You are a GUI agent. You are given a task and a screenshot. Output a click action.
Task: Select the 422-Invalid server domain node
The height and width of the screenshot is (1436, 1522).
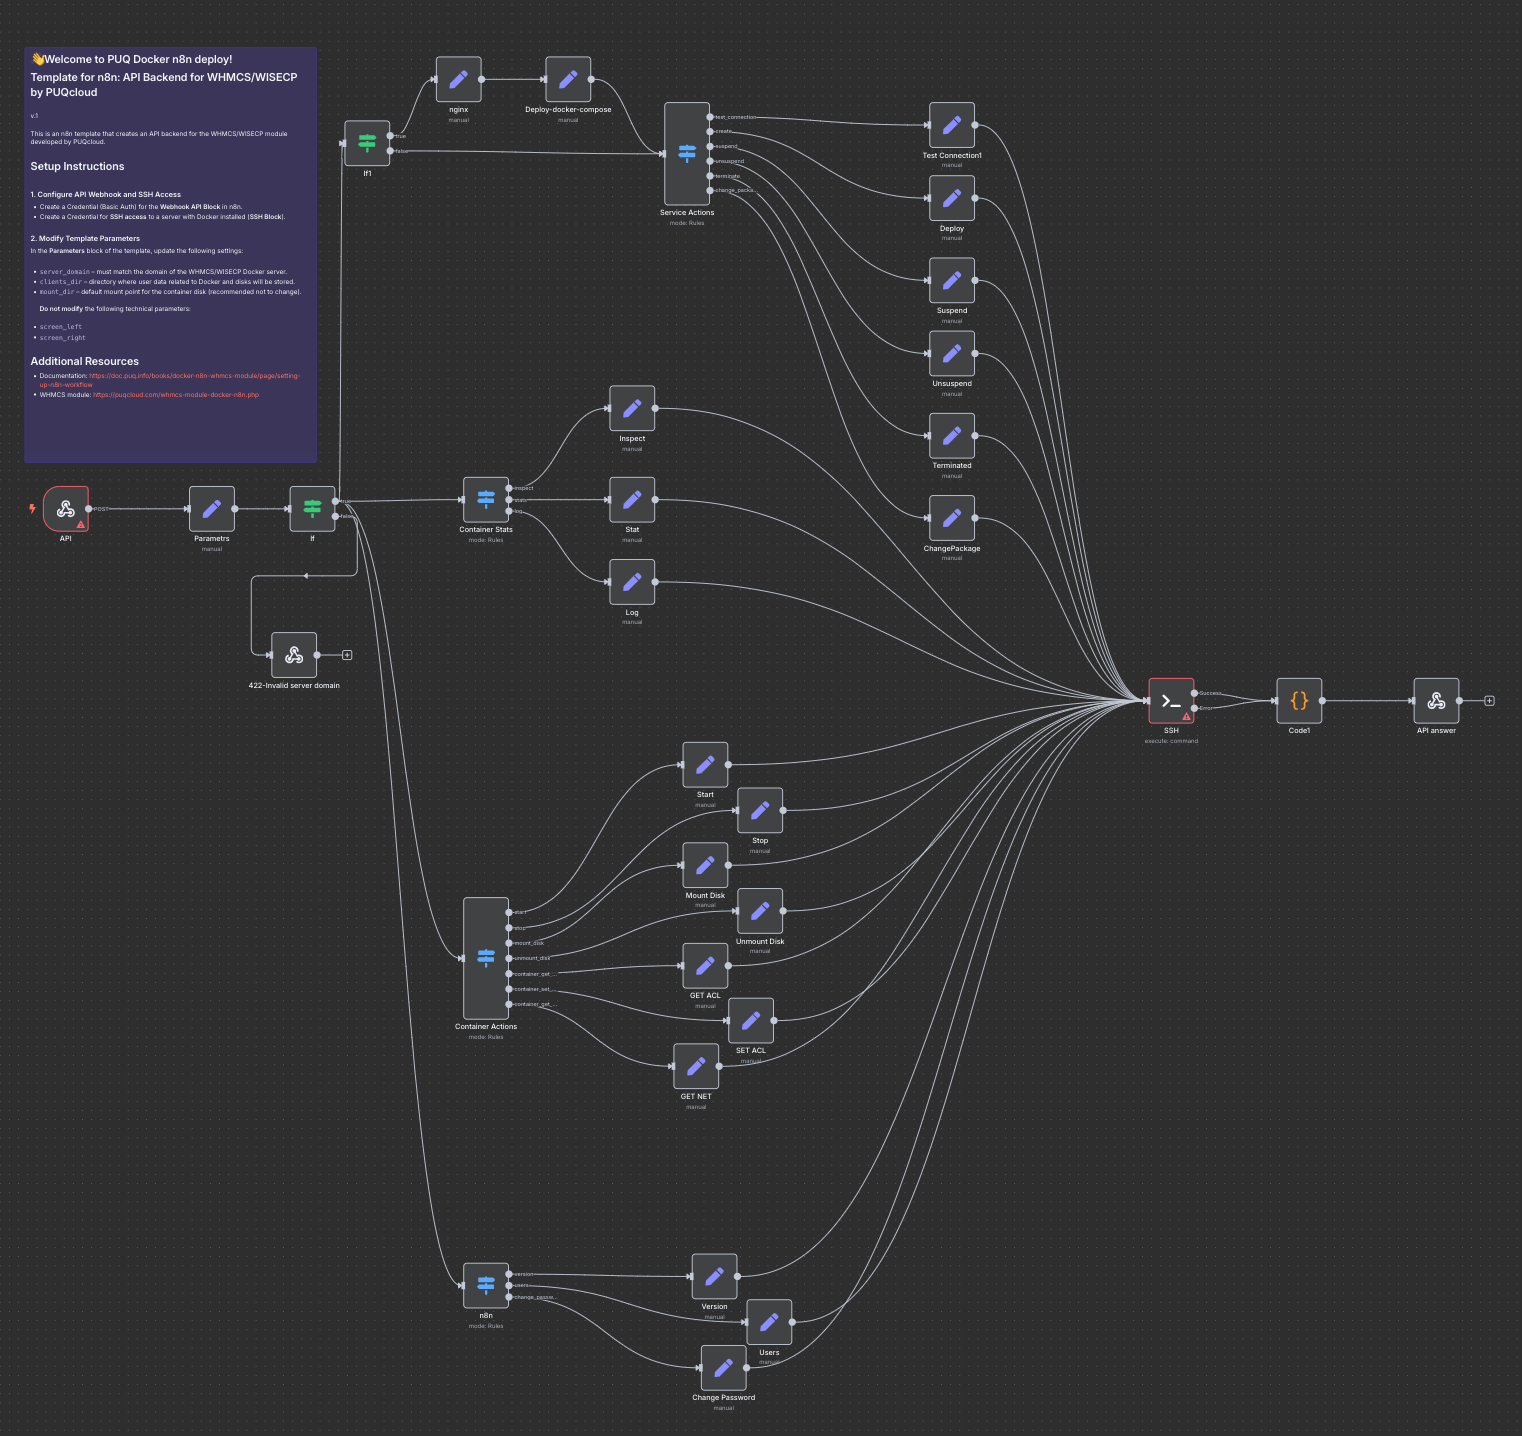click(294, 655)
